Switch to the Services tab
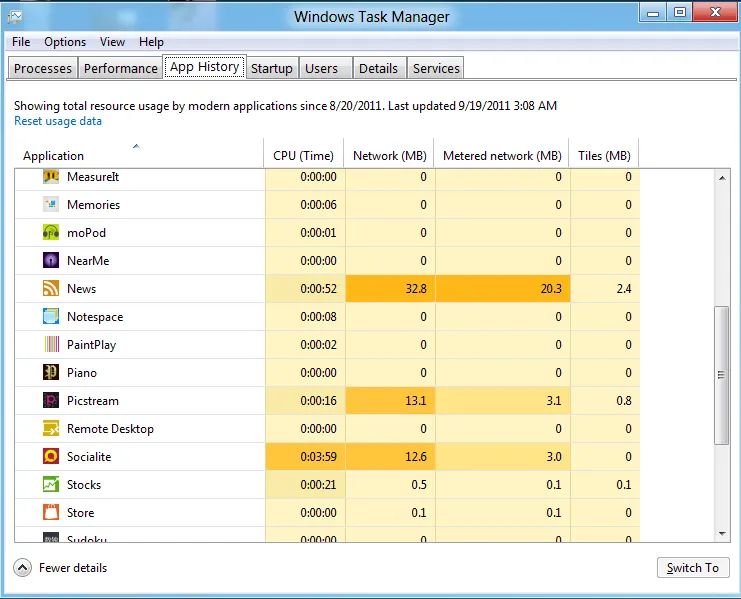This screenshot has width=741, height=599. click(436, 68)
